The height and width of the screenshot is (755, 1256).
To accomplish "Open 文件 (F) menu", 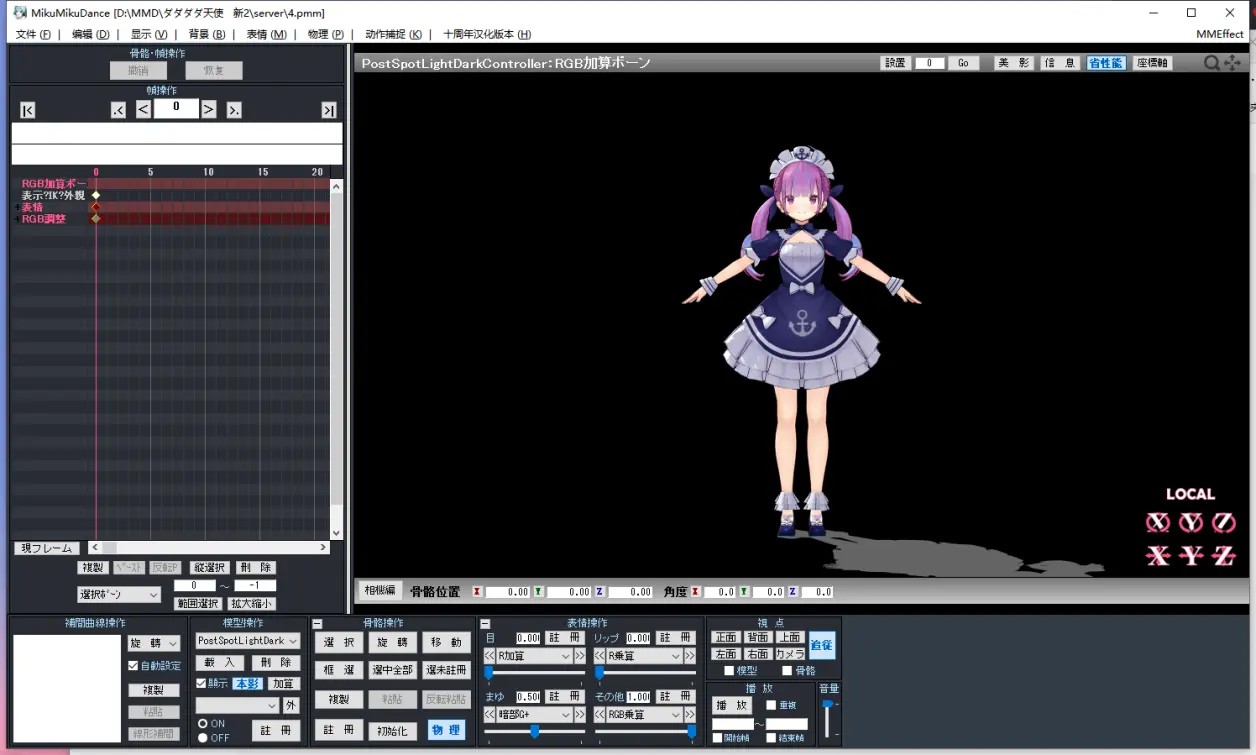I will (33, 34).
